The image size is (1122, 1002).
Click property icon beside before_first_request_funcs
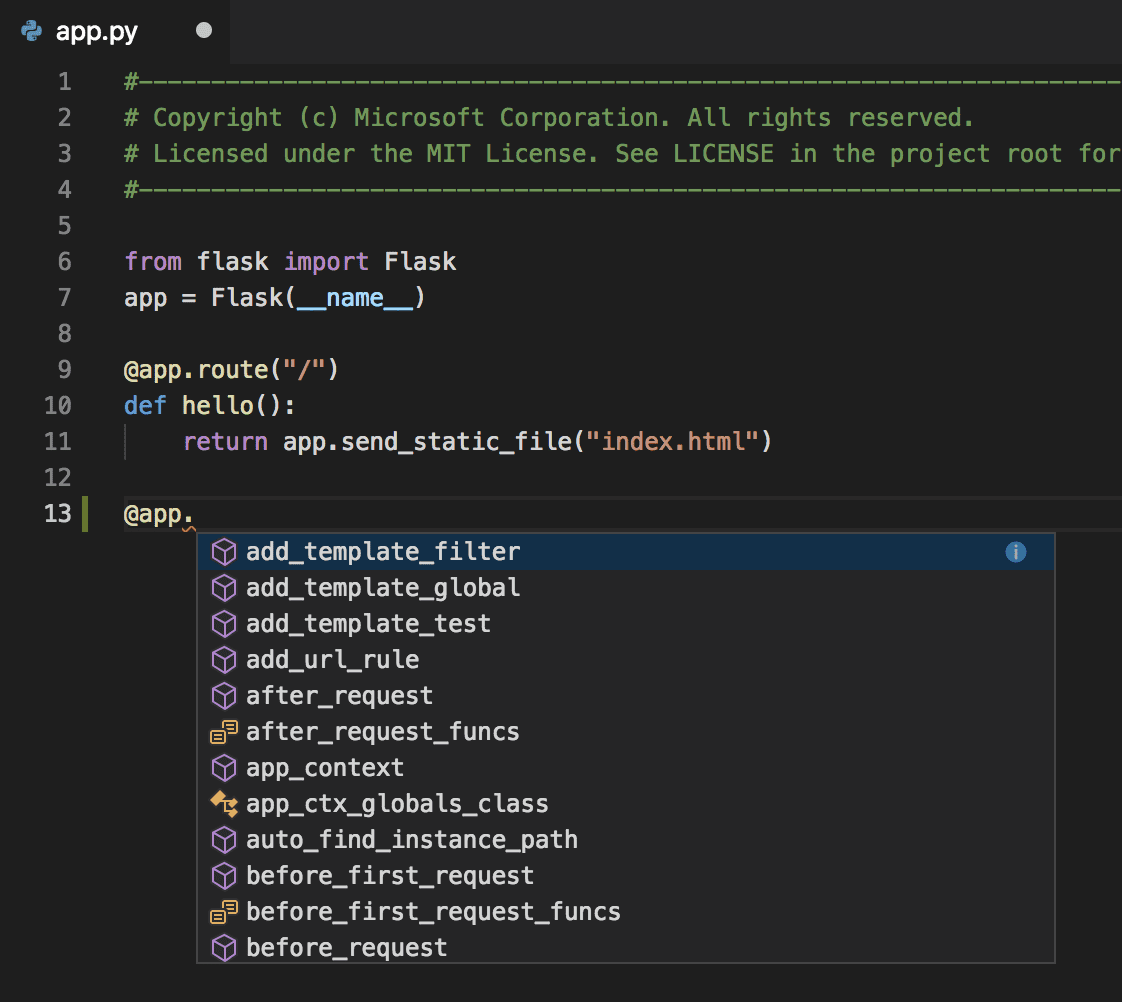click(x=224, y=912)
